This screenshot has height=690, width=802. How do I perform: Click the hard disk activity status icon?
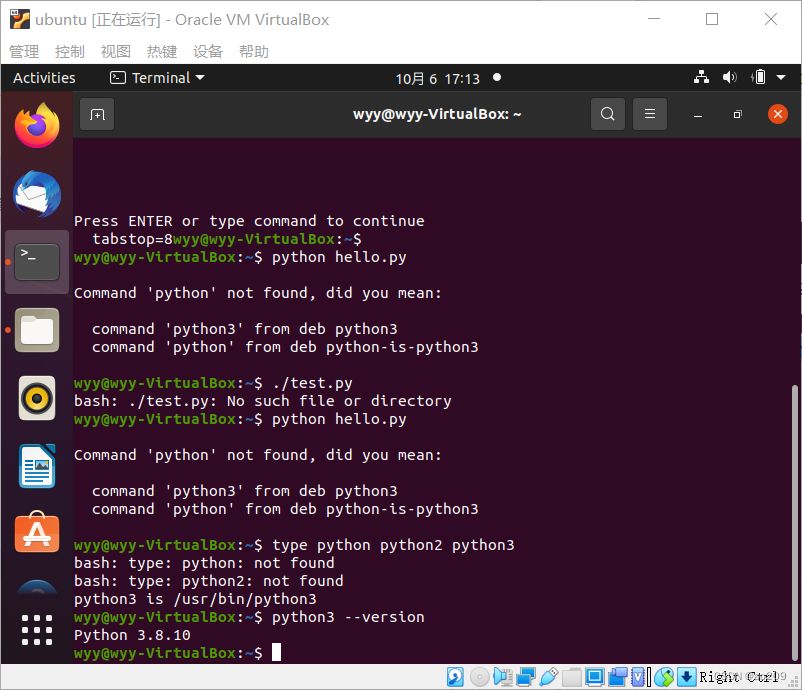[x=455, y=677]
